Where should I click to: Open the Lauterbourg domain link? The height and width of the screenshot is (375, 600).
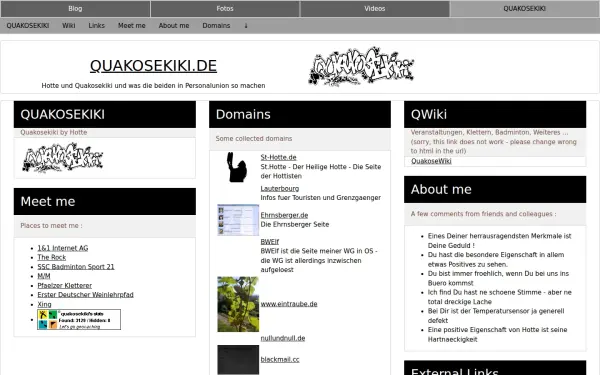280,188
